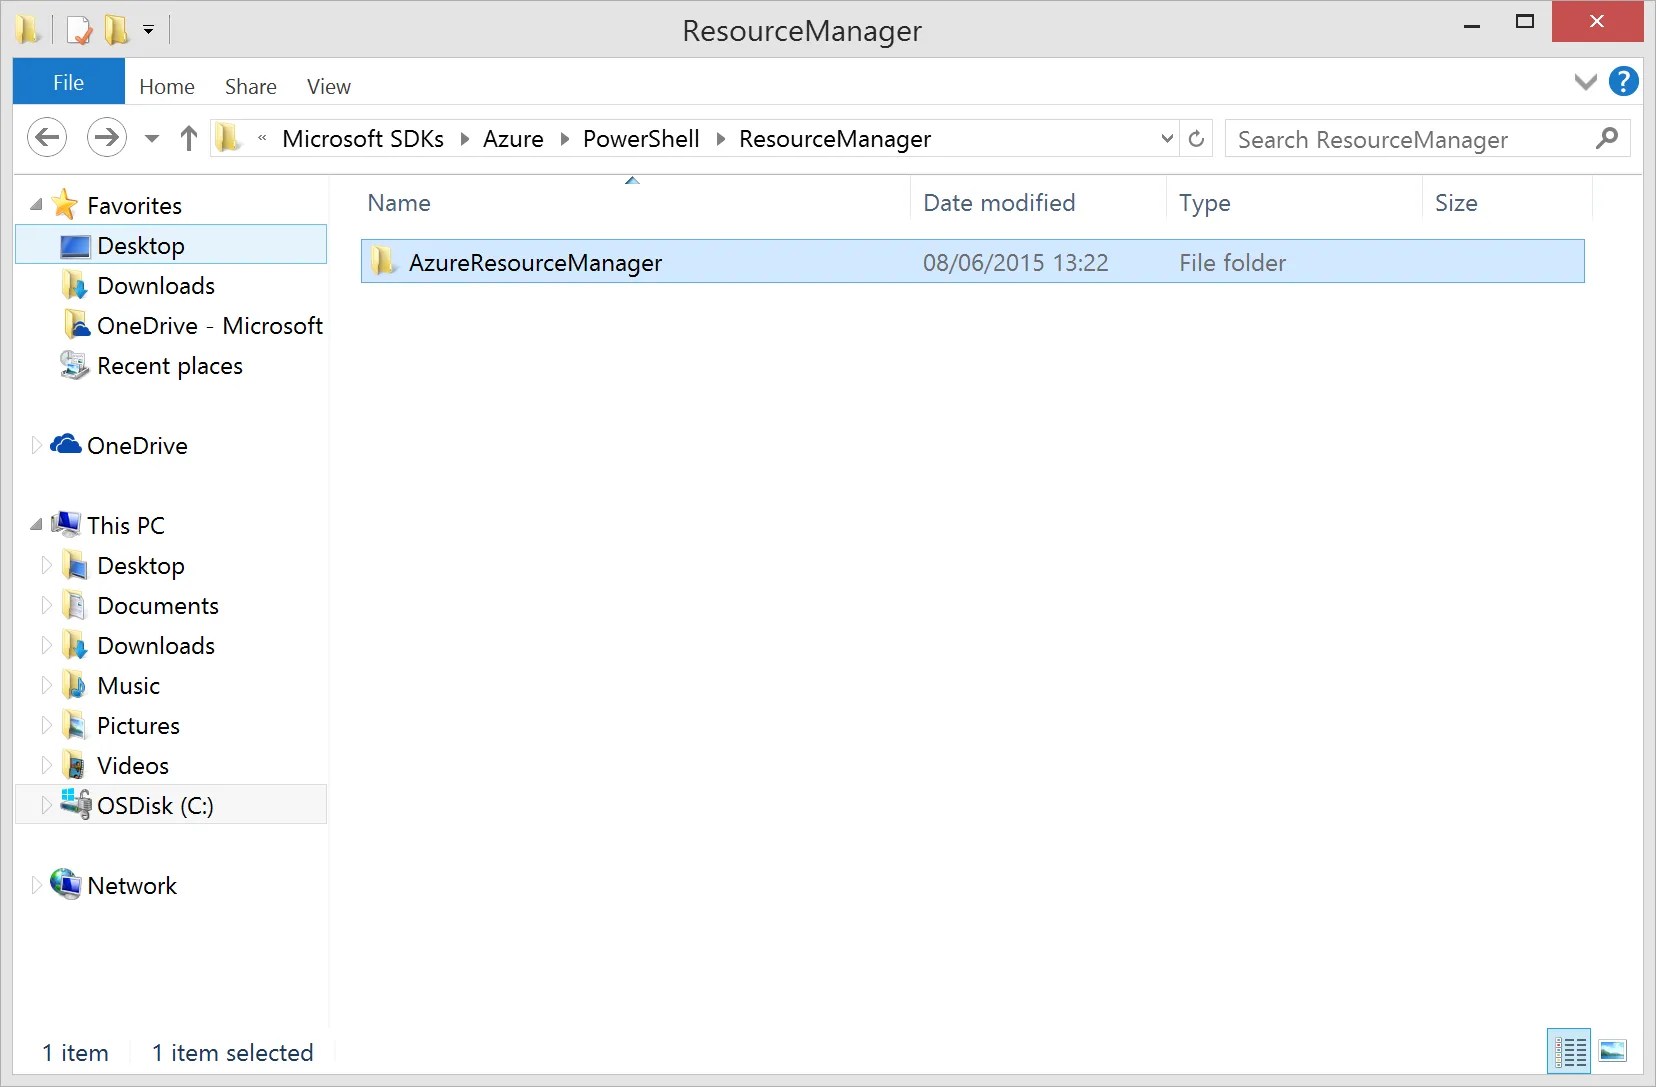
Task: Select the AzureResourceManager folder name
Action: [535, 263]
